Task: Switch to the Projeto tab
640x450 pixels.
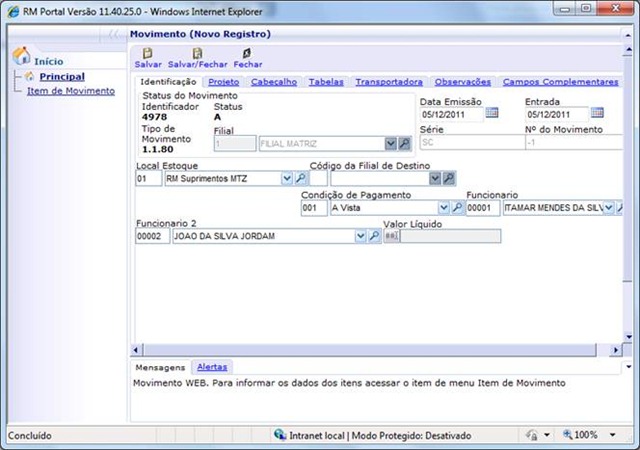Action: 224,82
